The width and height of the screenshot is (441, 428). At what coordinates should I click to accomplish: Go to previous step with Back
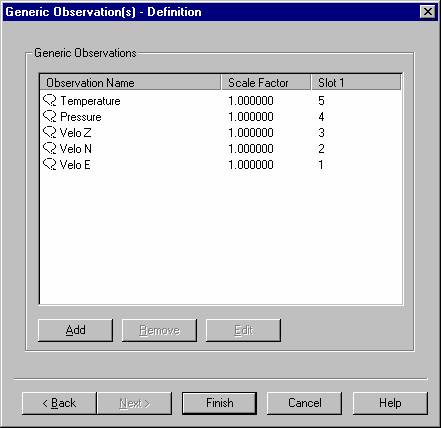[x=59, y=403]
